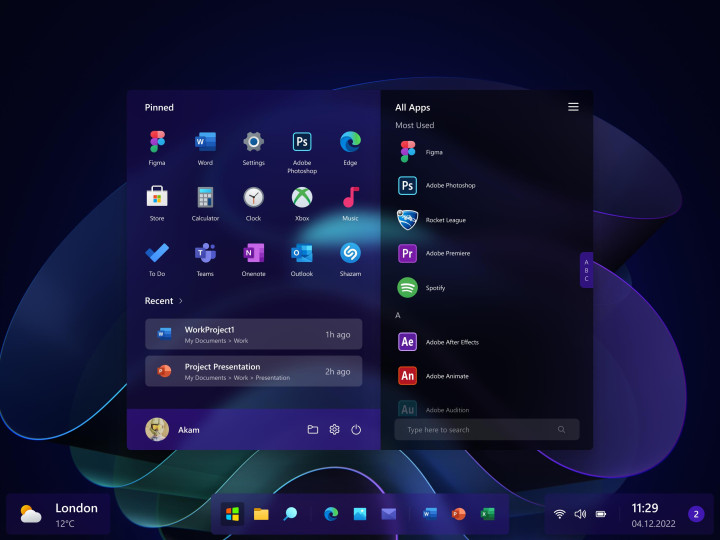Open settings gear in user bar
The width and height of the screenshot is (720, 540).
[334, 429]
